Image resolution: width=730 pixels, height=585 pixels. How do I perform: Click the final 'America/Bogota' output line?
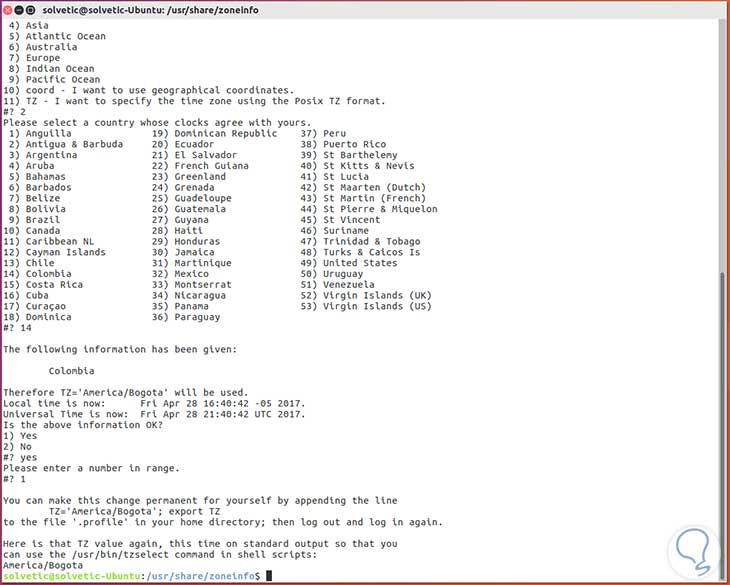coord(43,565)
